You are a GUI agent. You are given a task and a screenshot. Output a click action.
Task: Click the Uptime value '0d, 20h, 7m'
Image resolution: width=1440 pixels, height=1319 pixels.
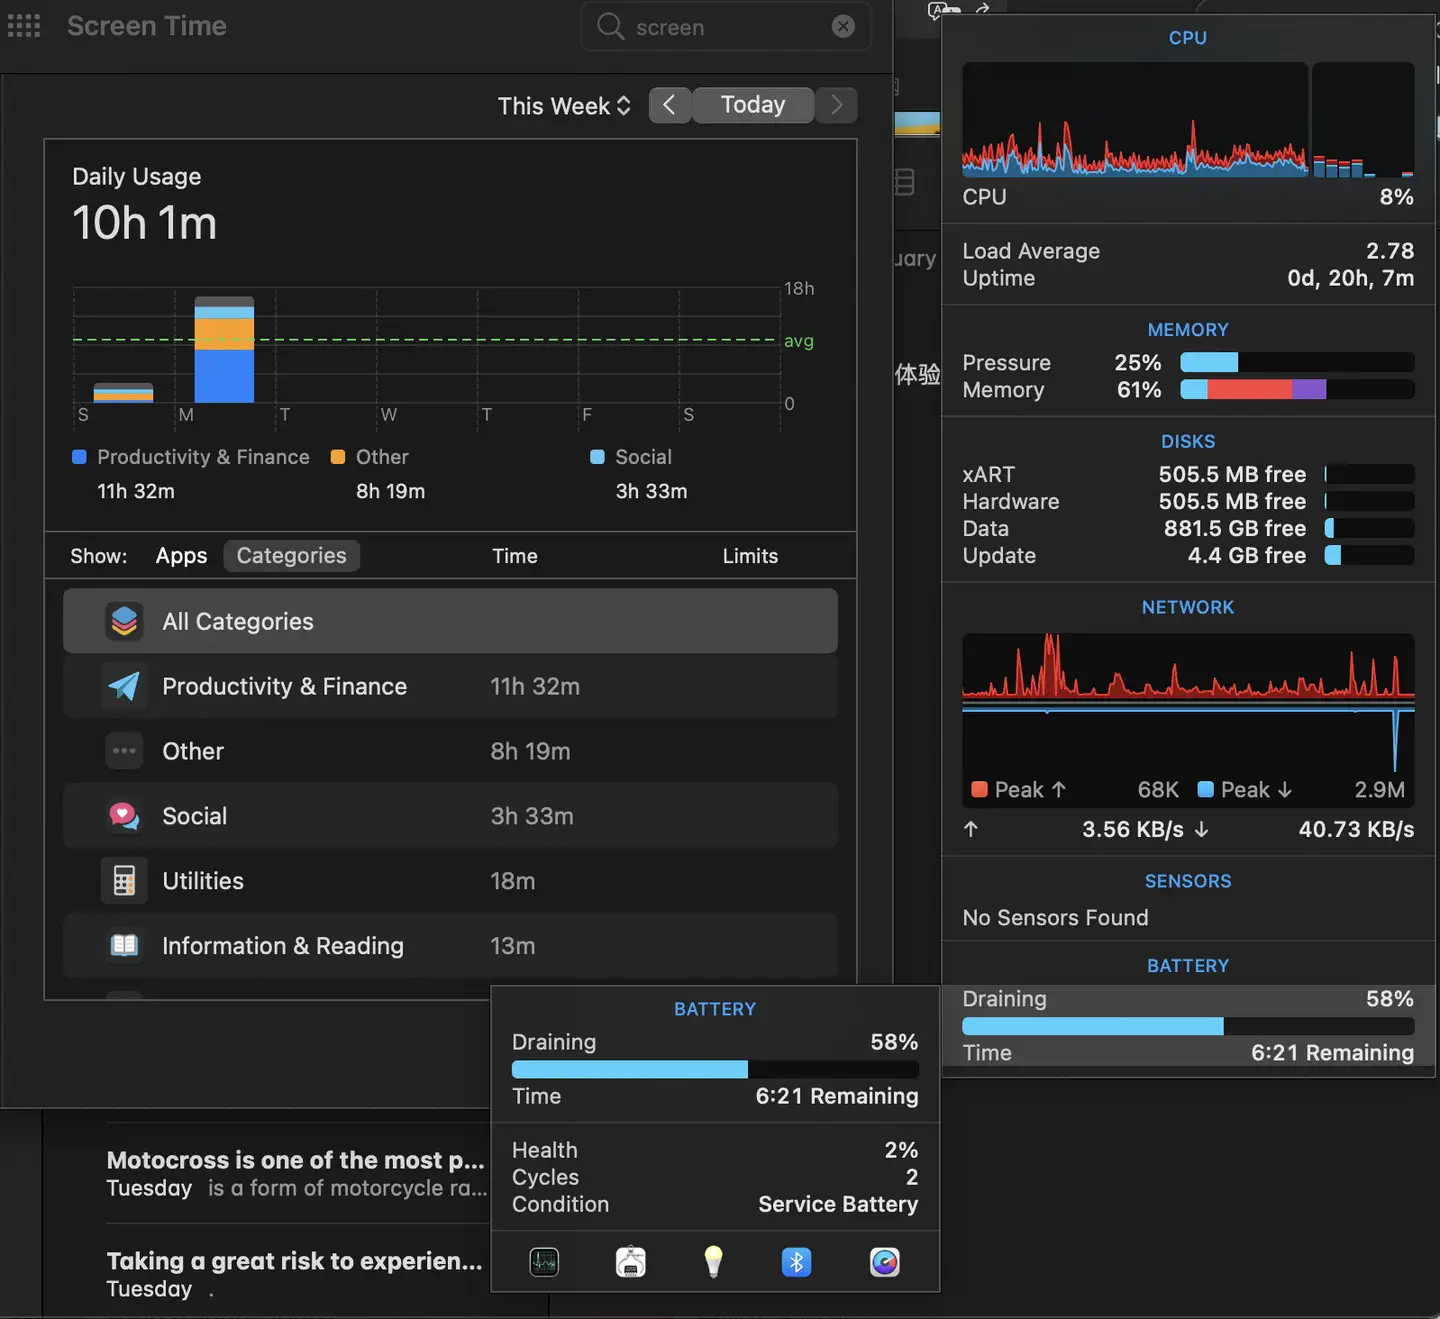1351,278
